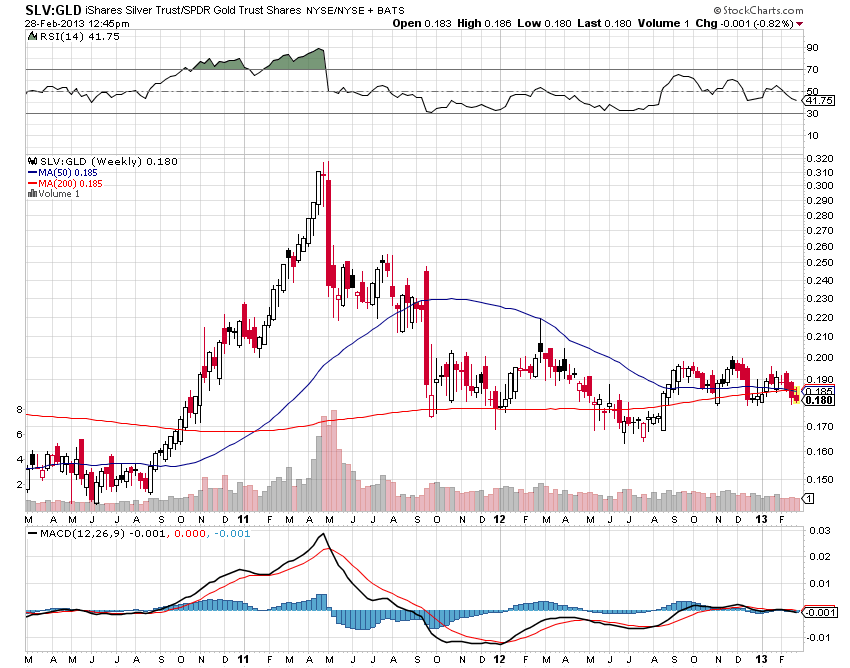Click the blue line marker for MA(50)

click(x=32, y=173)
